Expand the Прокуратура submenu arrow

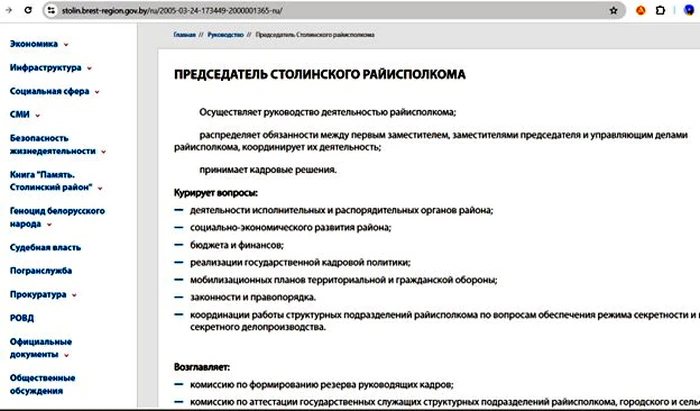(73, 296)
